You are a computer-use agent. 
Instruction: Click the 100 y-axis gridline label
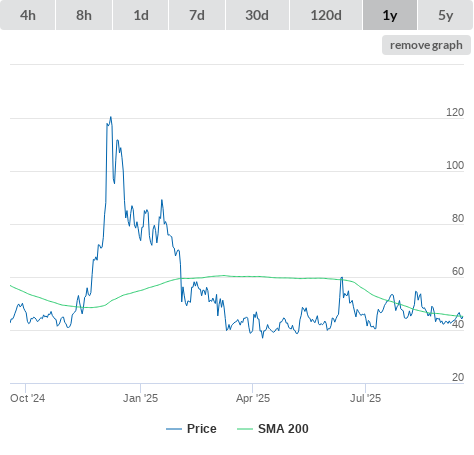[455, 165]
